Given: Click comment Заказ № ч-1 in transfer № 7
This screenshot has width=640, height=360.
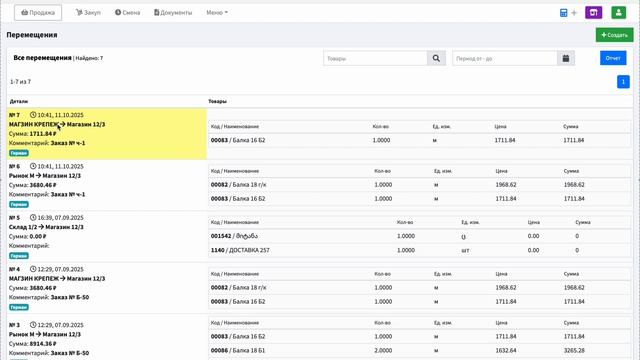Looking at the screenshot, I should (x=68, y=143).
